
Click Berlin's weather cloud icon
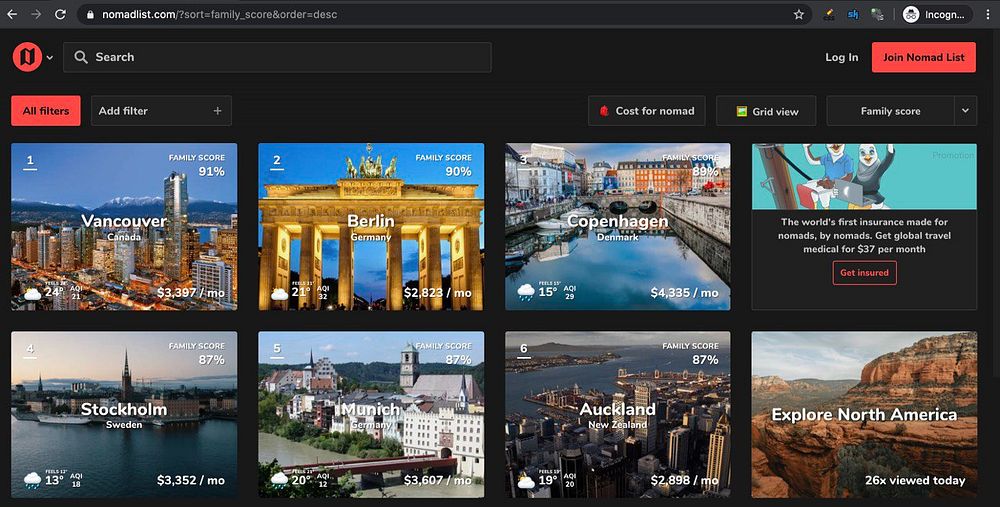(279, 293)
